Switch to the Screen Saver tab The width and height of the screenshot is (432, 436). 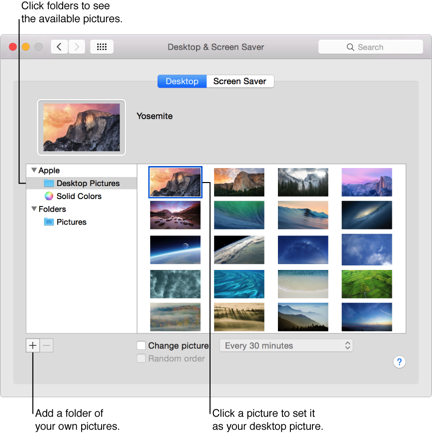click(x=240, y=81)
